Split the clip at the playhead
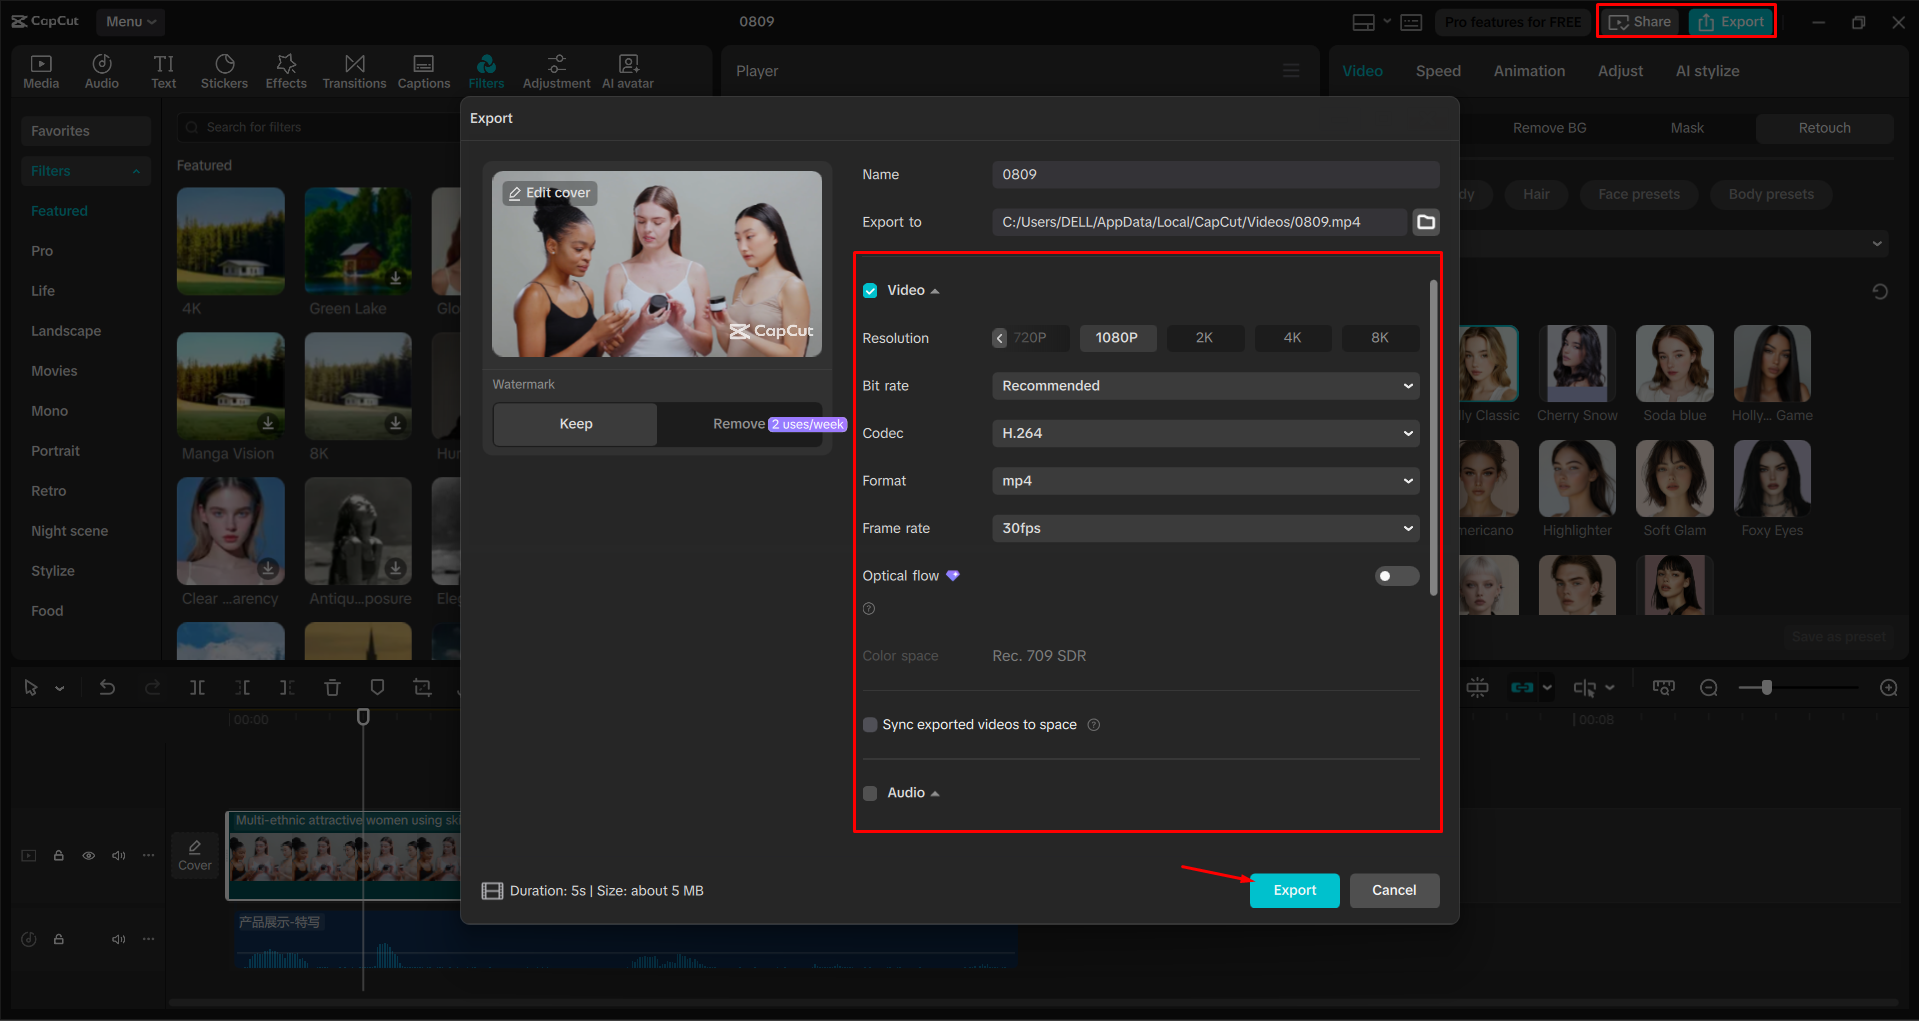This screenshot has height=1021, width=1919. click(197, 687)
